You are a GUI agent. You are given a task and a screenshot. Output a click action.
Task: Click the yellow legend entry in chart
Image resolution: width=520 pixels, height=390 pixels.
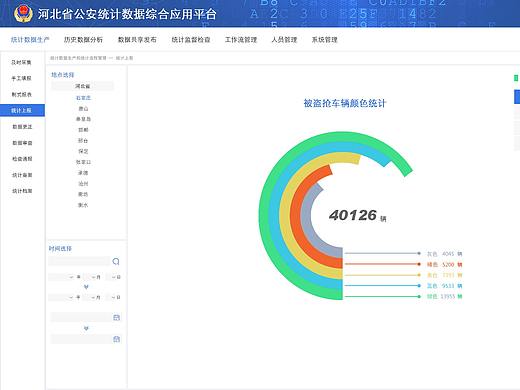tap(444, 275)
